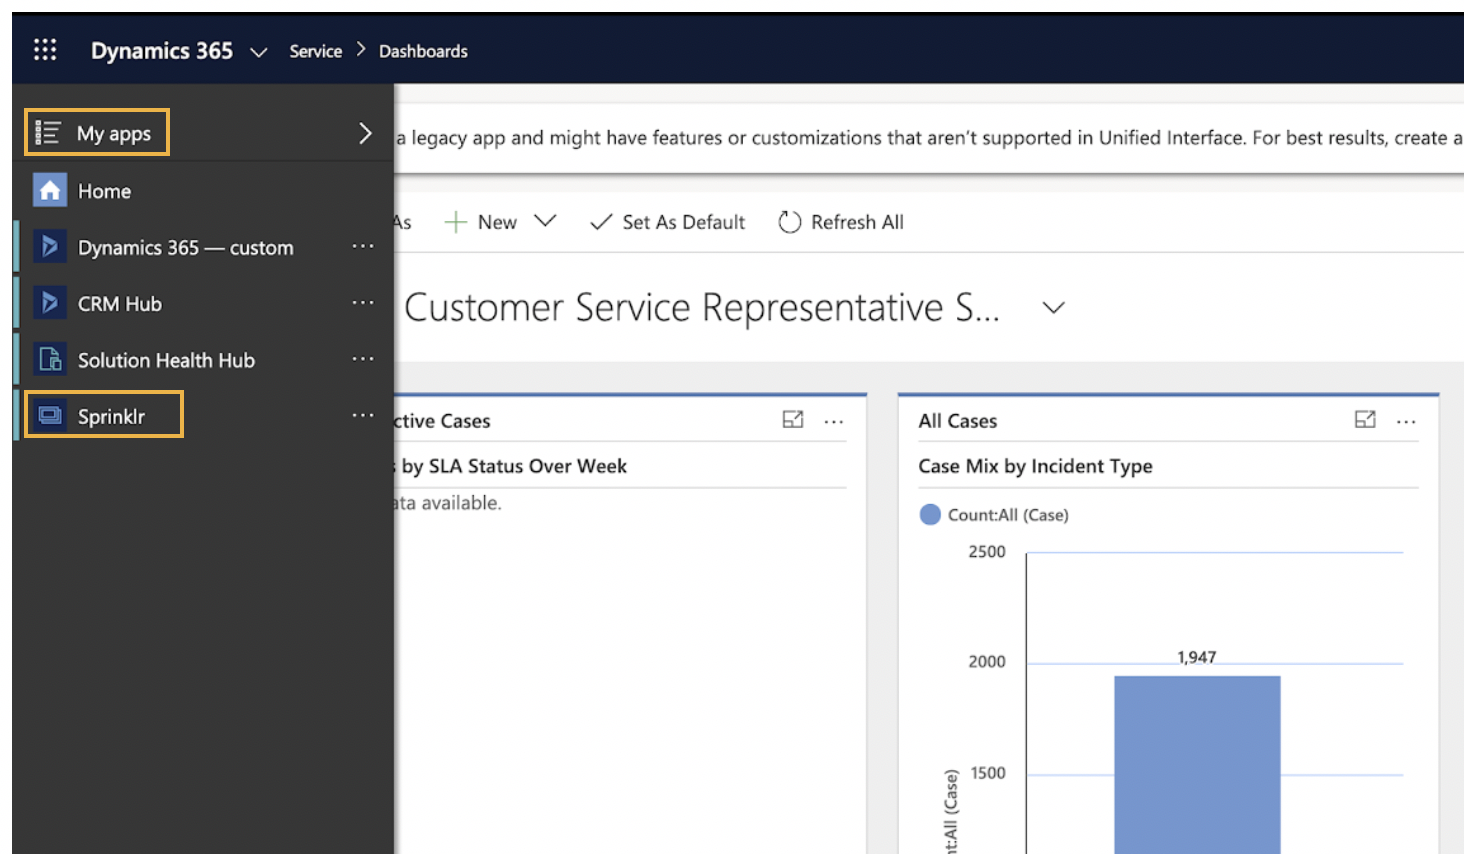
Task: Click Case Mix by Incident Type heading
Action: (1035, 466)
